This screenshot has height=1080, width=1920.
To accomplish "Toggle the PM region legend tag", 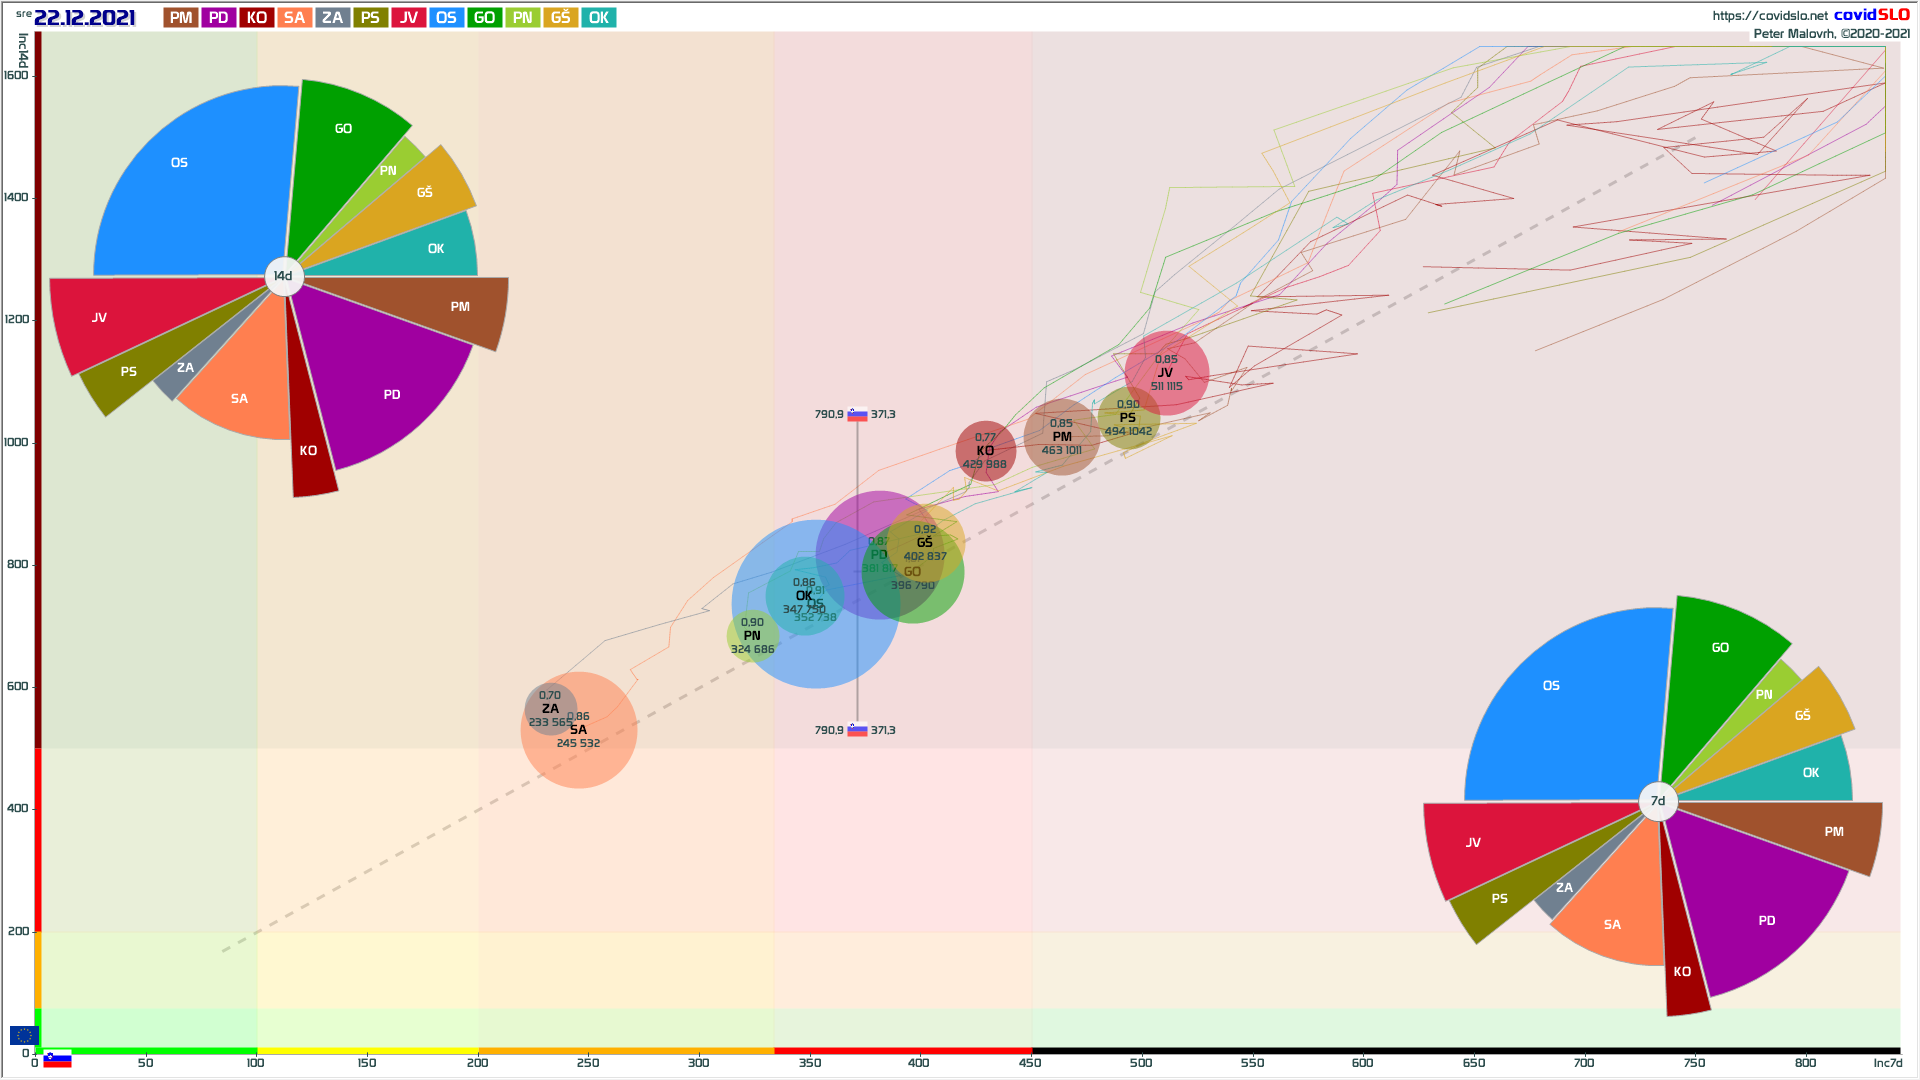I will coord(181,18).
